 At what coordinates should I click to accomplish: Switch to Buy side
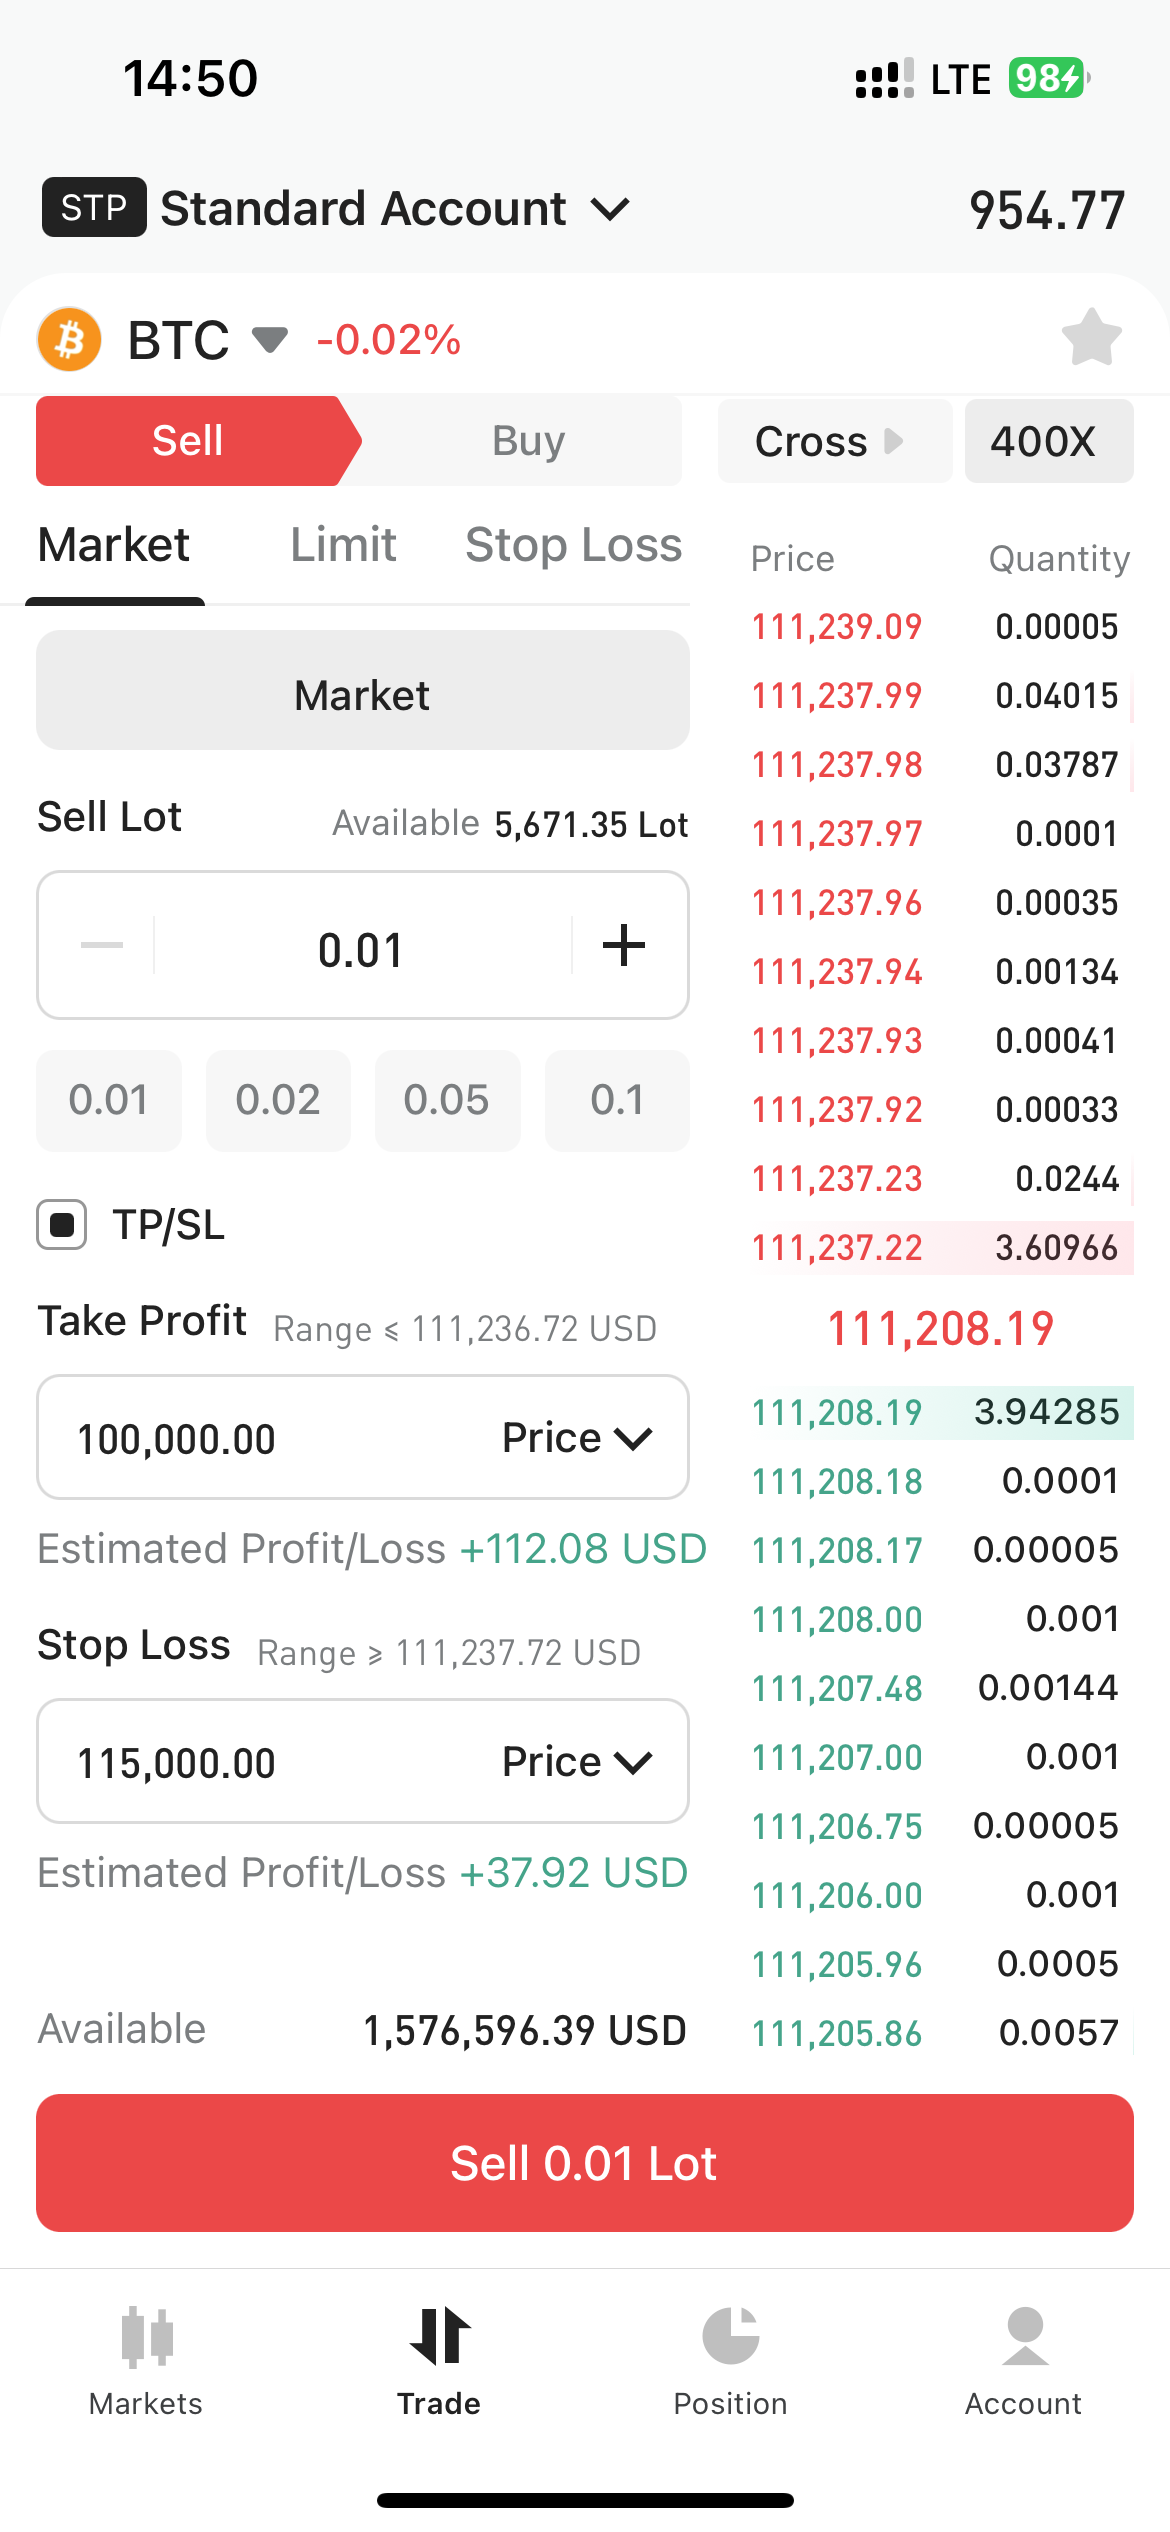coord(528,441)
